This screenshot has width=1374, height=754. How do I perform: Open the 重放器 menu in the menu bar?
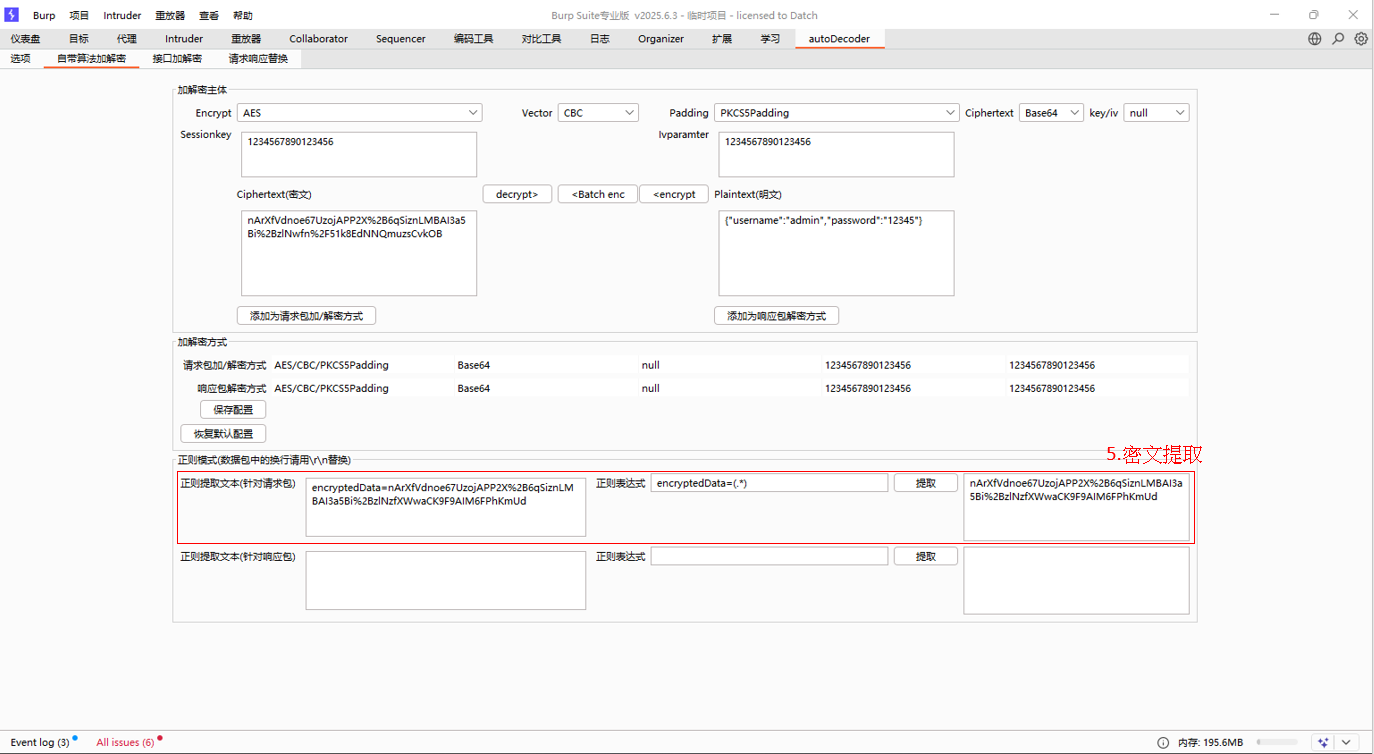tap(170, 16)
